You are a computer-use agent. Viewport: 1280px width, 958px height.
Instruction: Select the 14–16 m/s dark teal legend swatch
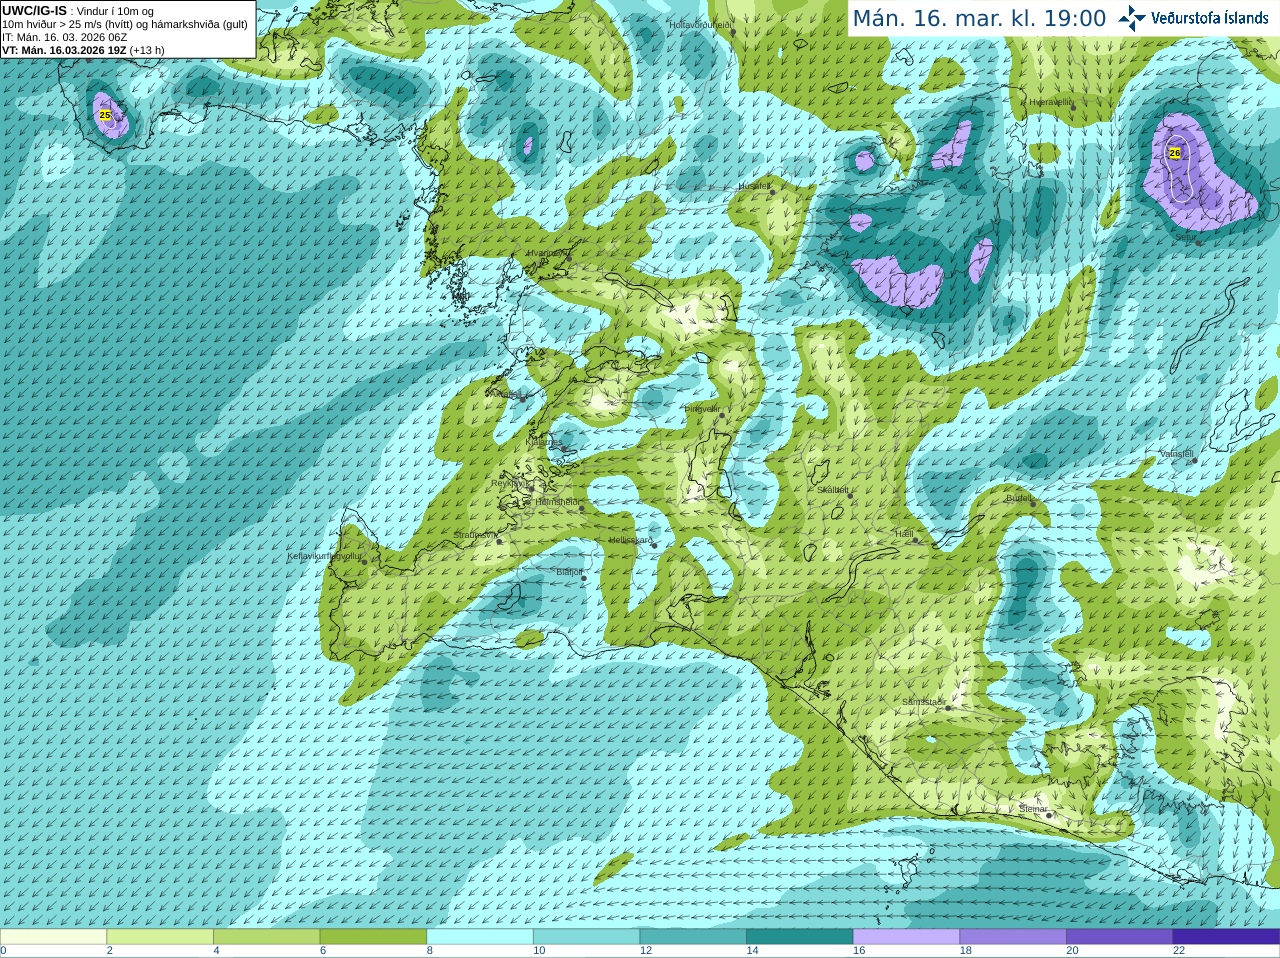tap(800, 936)
